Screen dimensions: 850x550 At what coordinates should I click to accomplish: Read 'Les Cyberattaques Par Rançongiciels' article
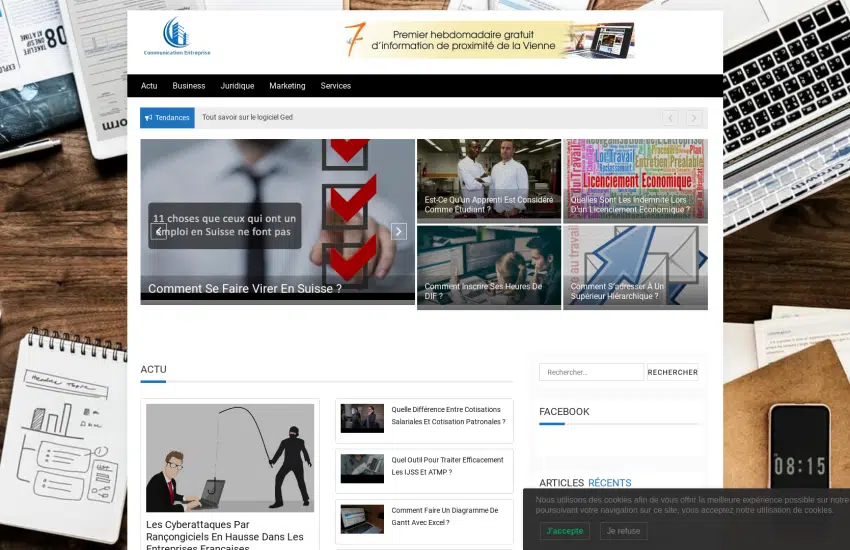225,536
